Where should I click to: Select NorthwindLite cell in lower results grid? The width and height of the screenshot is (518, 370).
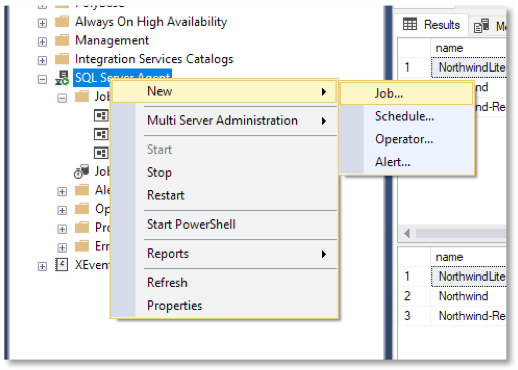(468, 276)
